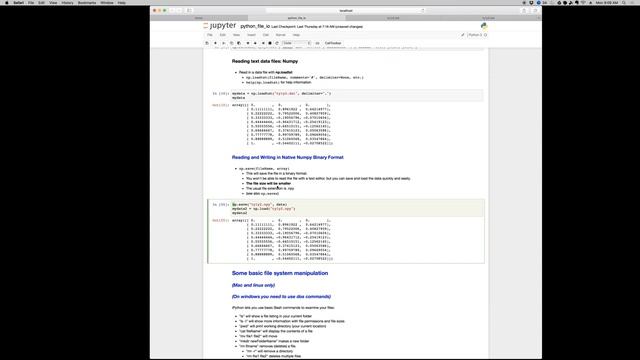Click the Python logo in the notebook header
The width and height of the screenshot is (640, 360).
coord(484,26)
